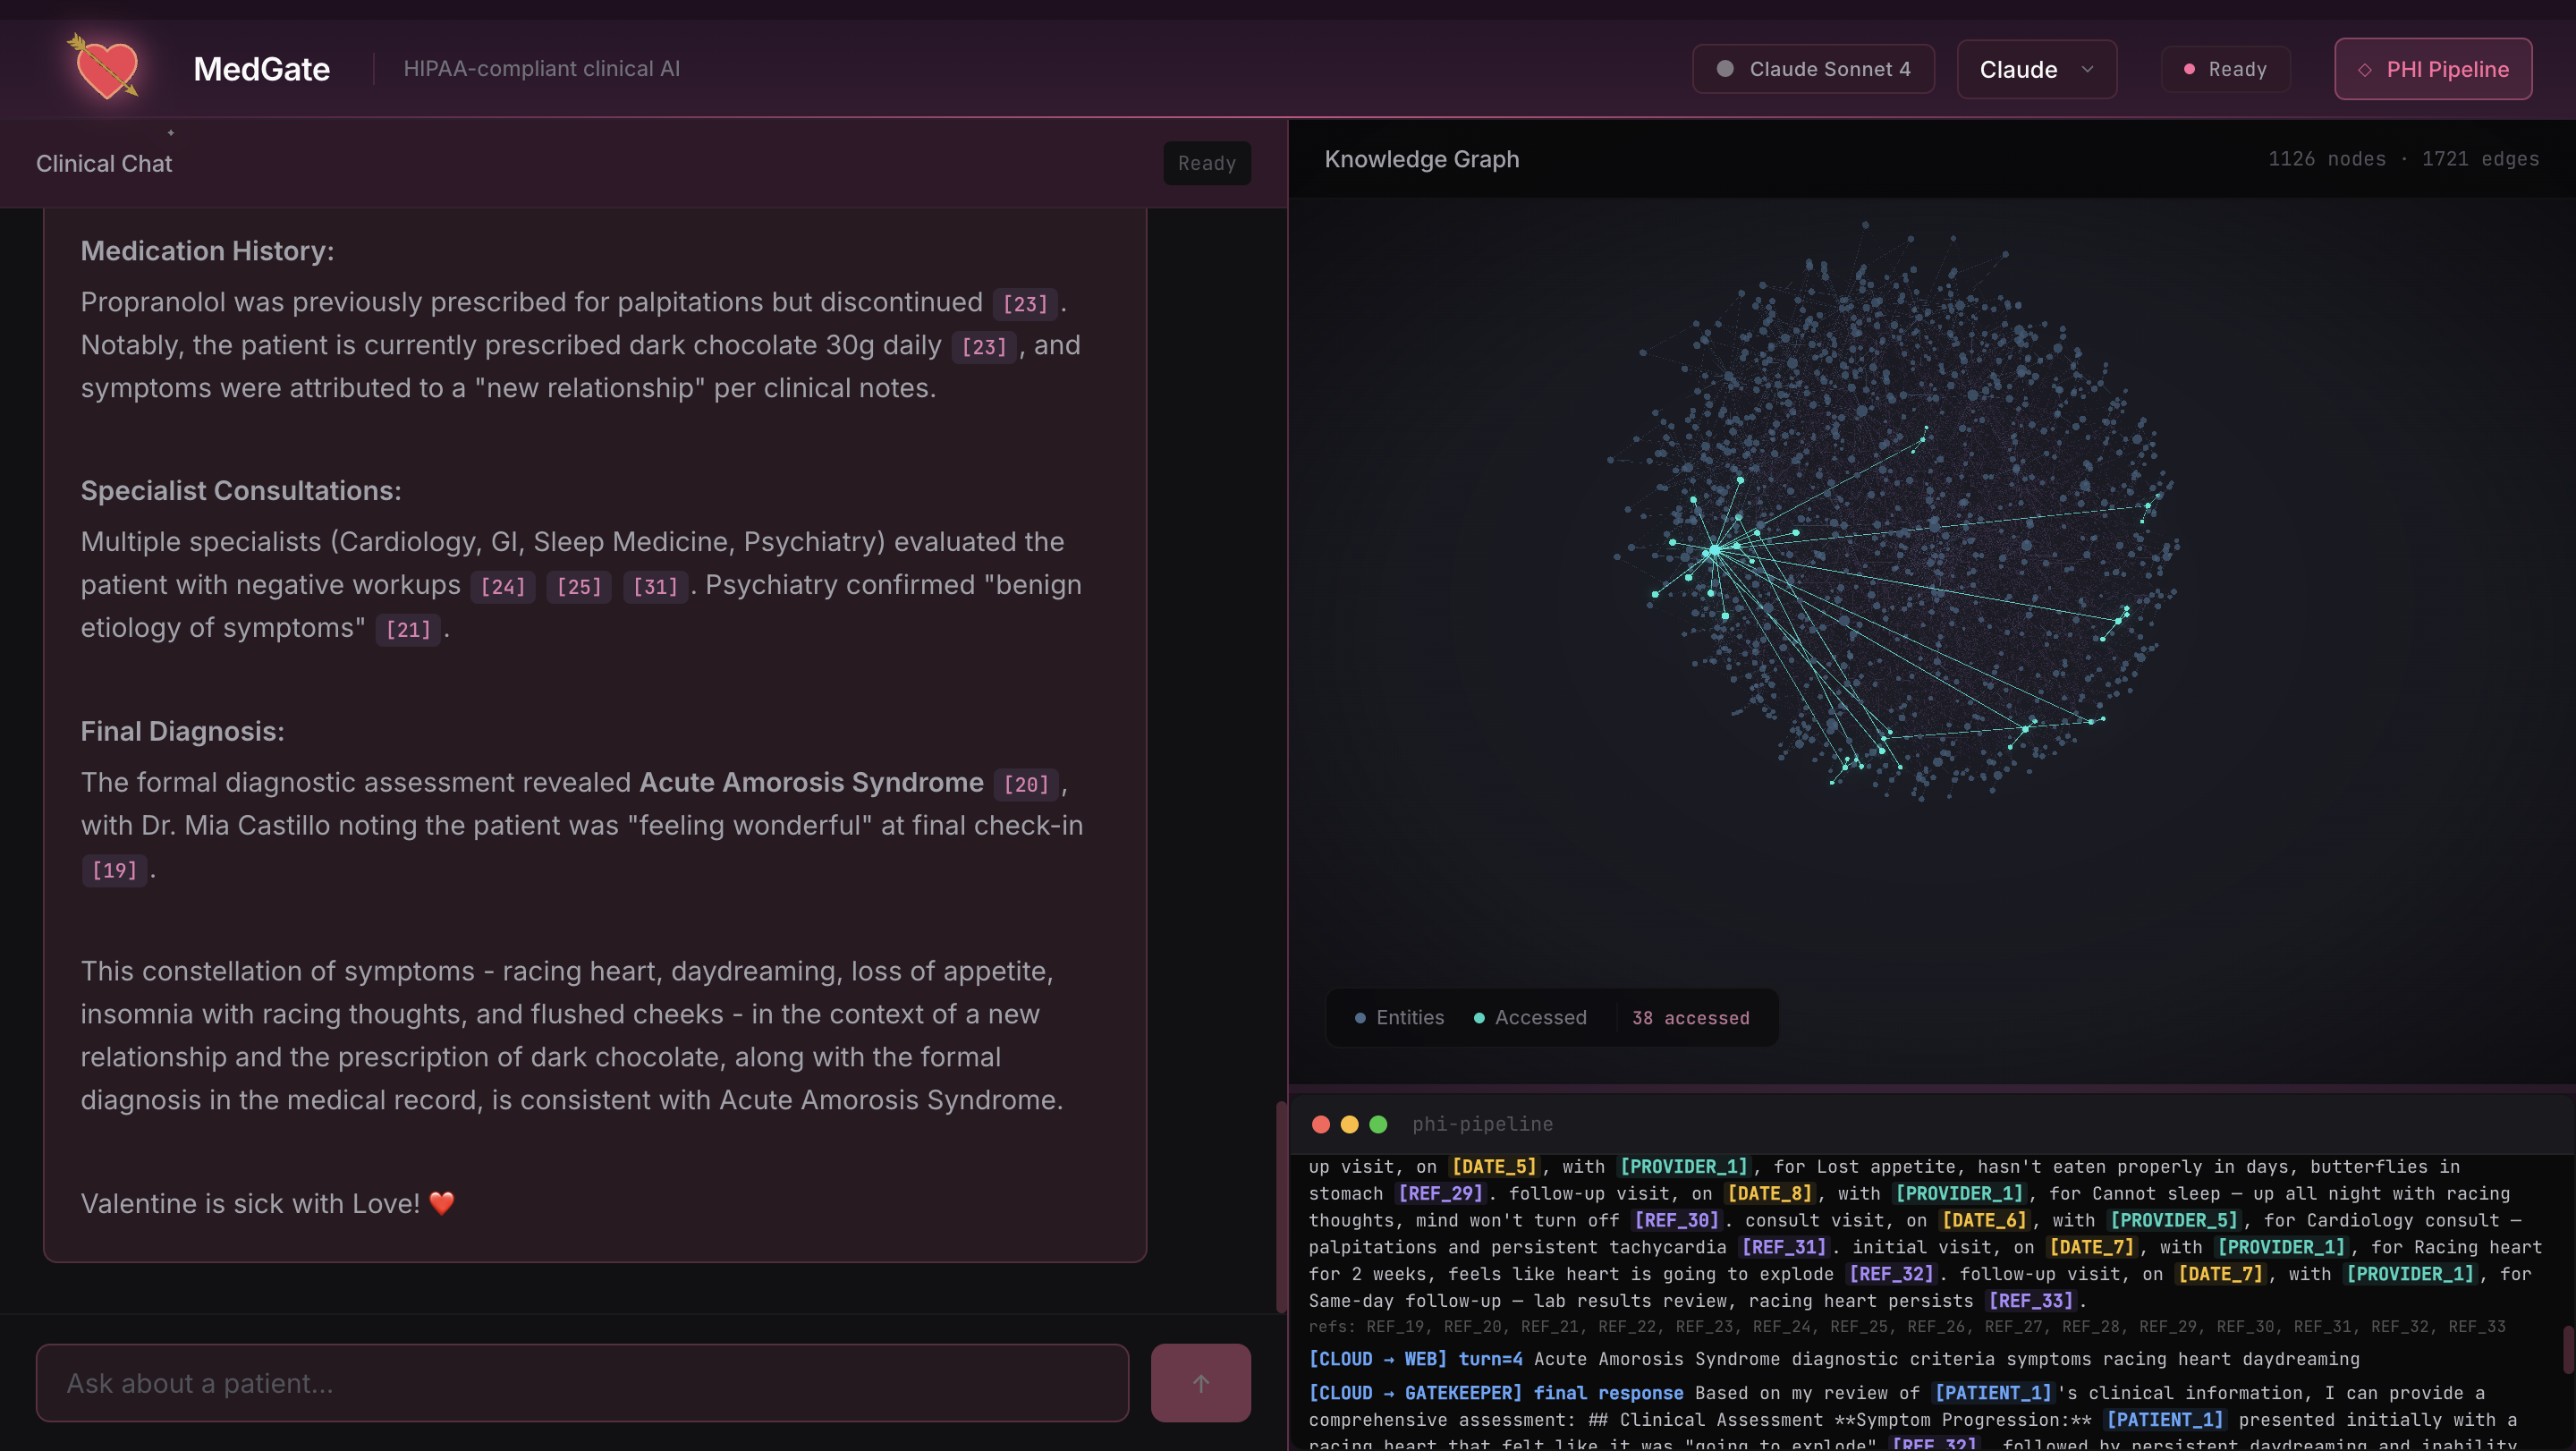
Task: Select the Clinical Chat tab header
Action: [104, 163]
